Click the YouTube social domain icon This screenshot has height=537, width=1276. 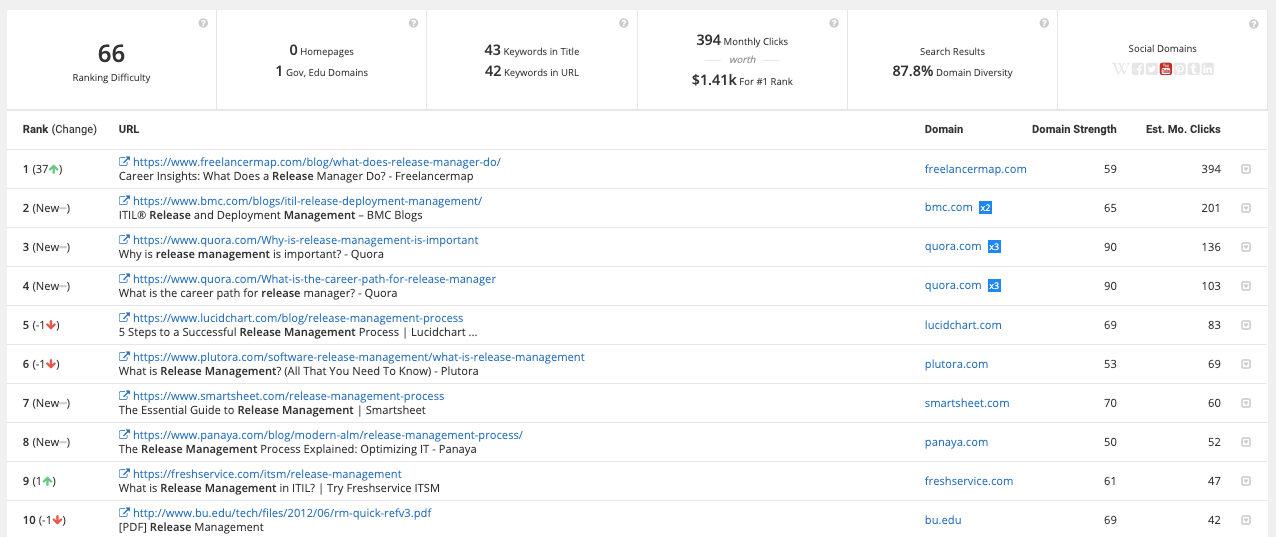click(x=1166, y=69)
